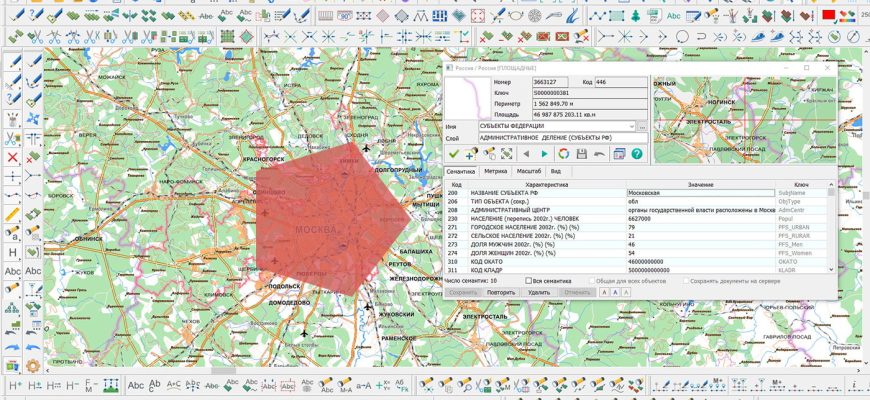870x400 pixels.
Task: Open the 'Масштаб' tab
Action: pyautogui.click(x=530, y=172)
